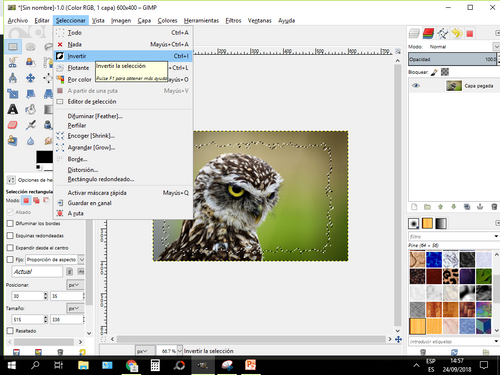The width and height of the screenshot is (500, 375).
Task: Select the Bucket Fill tool
Action: click(x=31, y=109)
